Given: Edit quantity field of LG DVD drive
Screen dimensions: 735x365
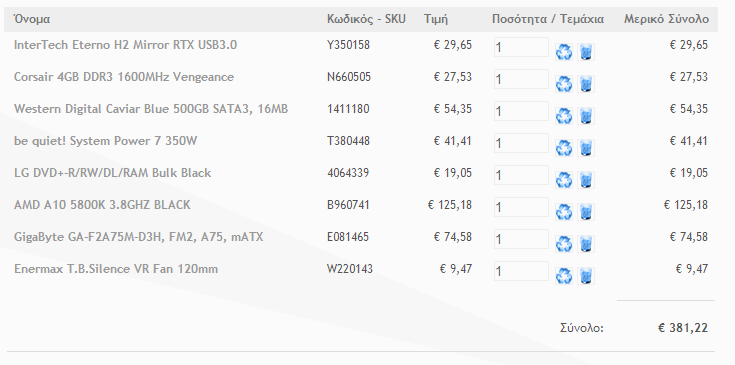Looking at the screenshot, I should [x=521, y=175].
